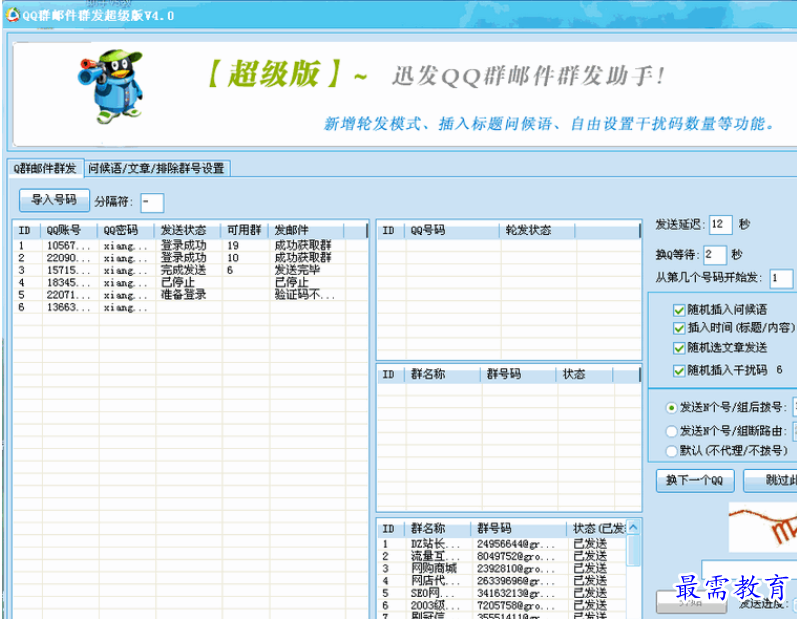Click 状态 header in middle group list
This screenshot has height=619, width=797.
[x=585, y=375]
